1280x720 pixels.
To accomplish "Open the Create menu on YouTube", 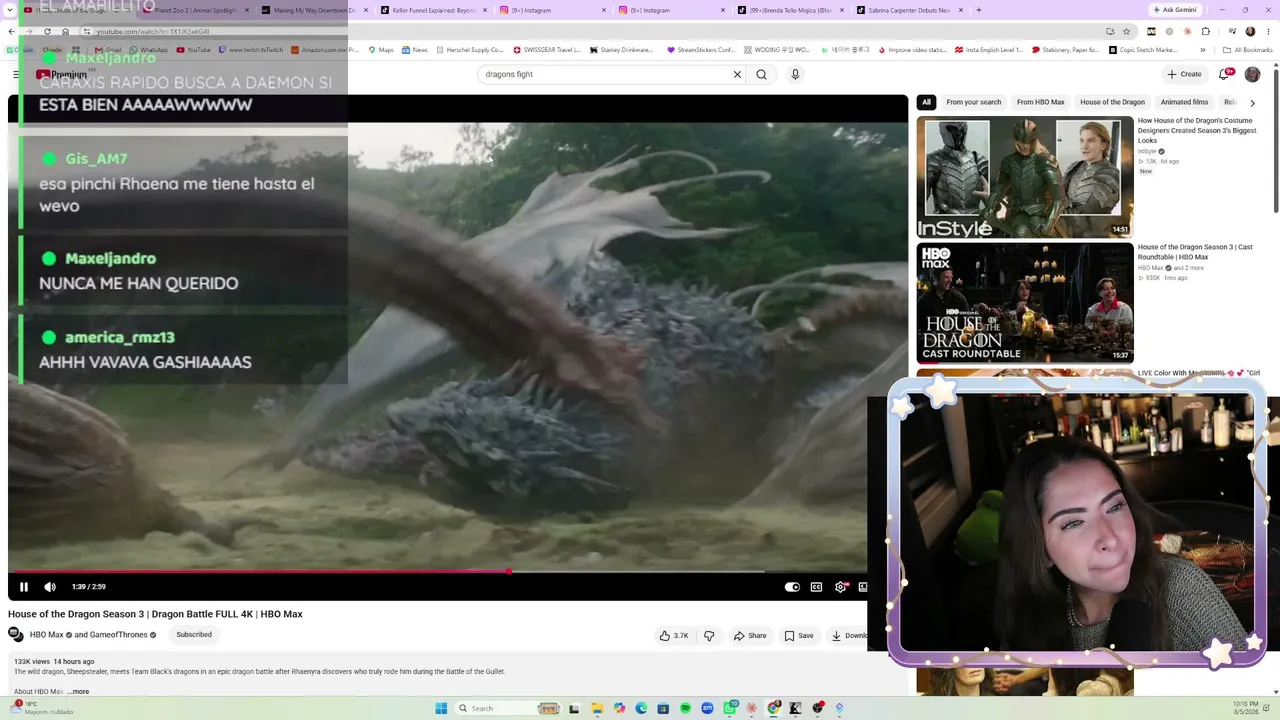I will (x=1184, y=74).
